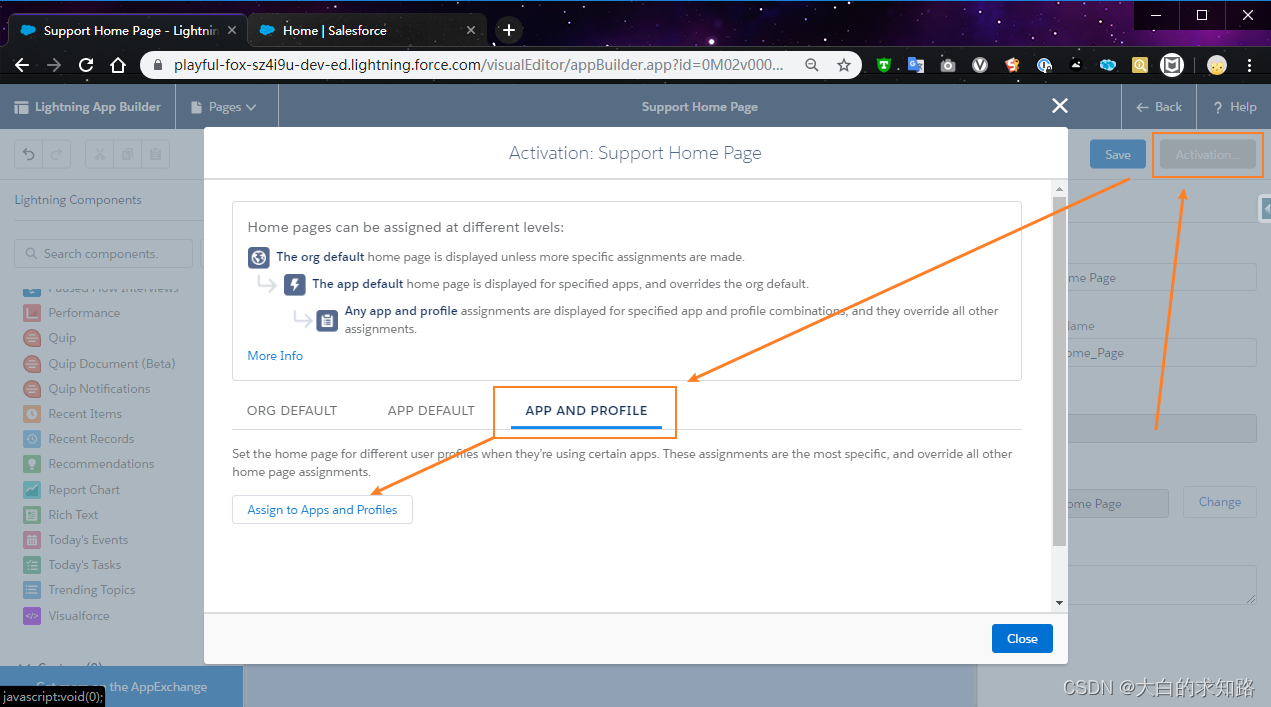Select the Visualforce code icon
This screenshot has width=1271, height=707.
click(31, 616)
